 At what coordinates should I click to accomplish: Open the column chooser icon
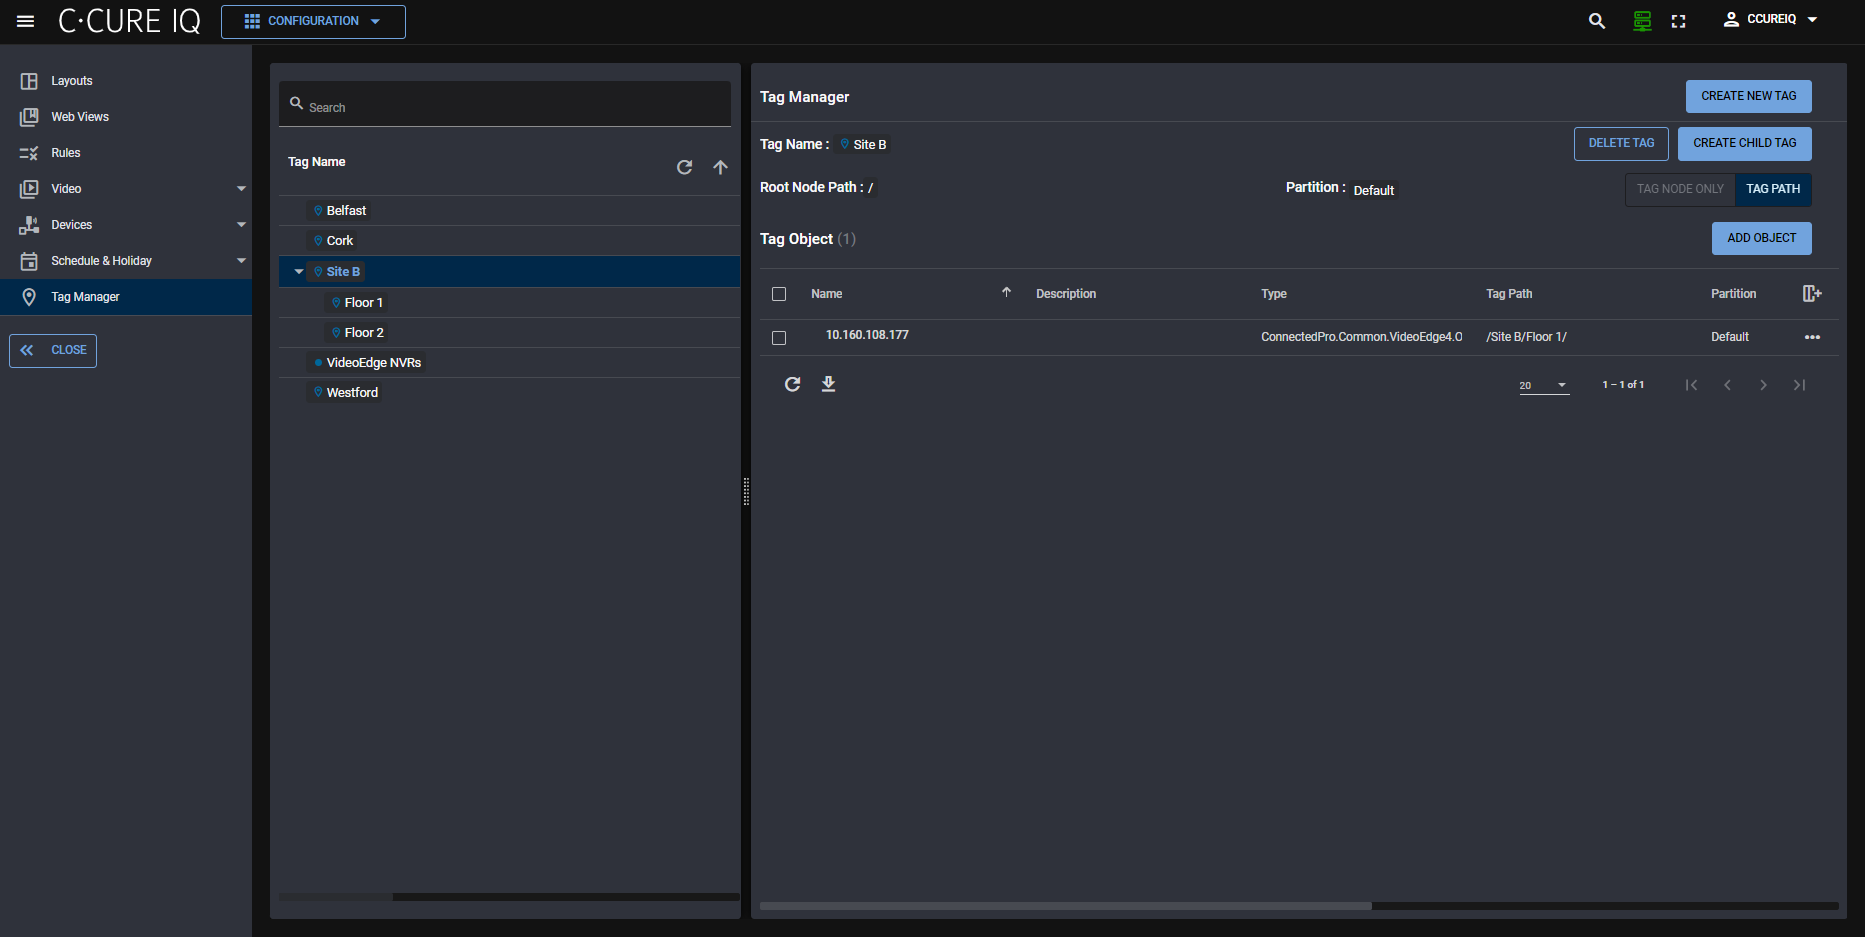click(1811, 294)
